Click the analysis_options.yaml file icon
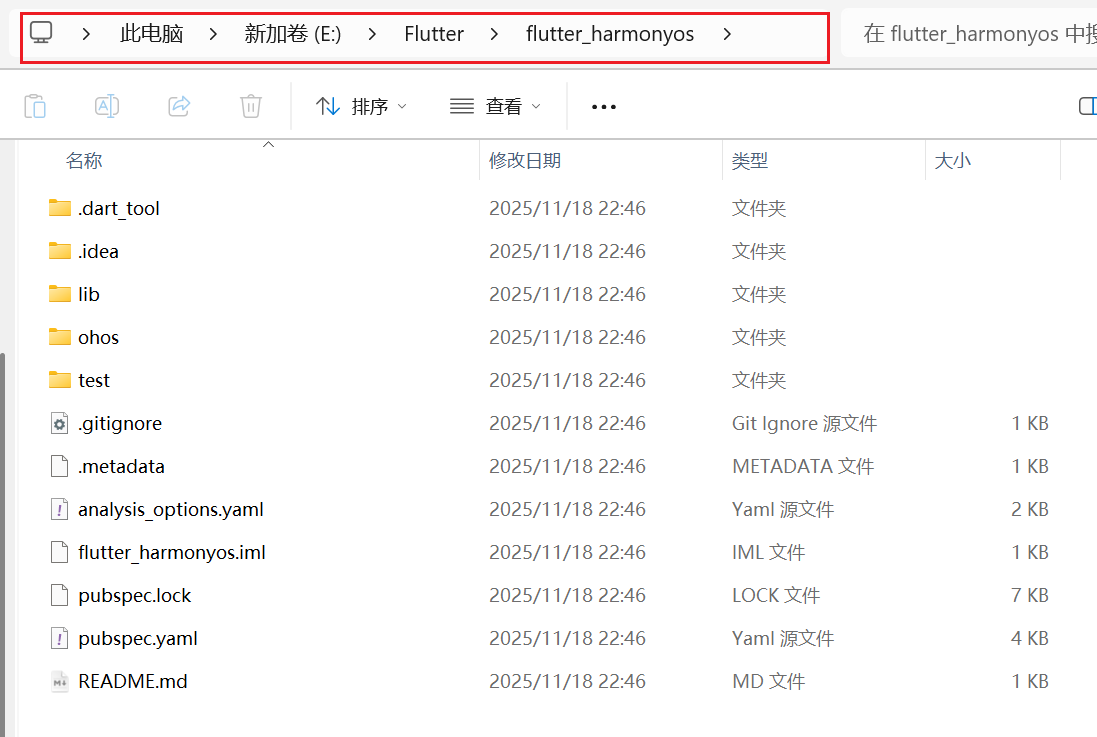Image resolution: width=1097 pixels, height=737 pixels. point(60,510)
